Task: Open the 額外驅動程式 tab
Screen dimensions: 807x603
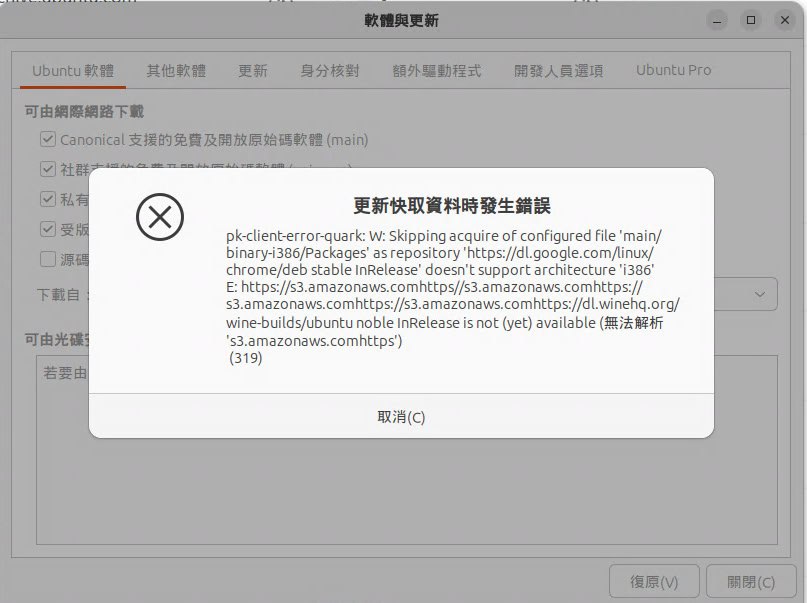Action: [437, 71]
